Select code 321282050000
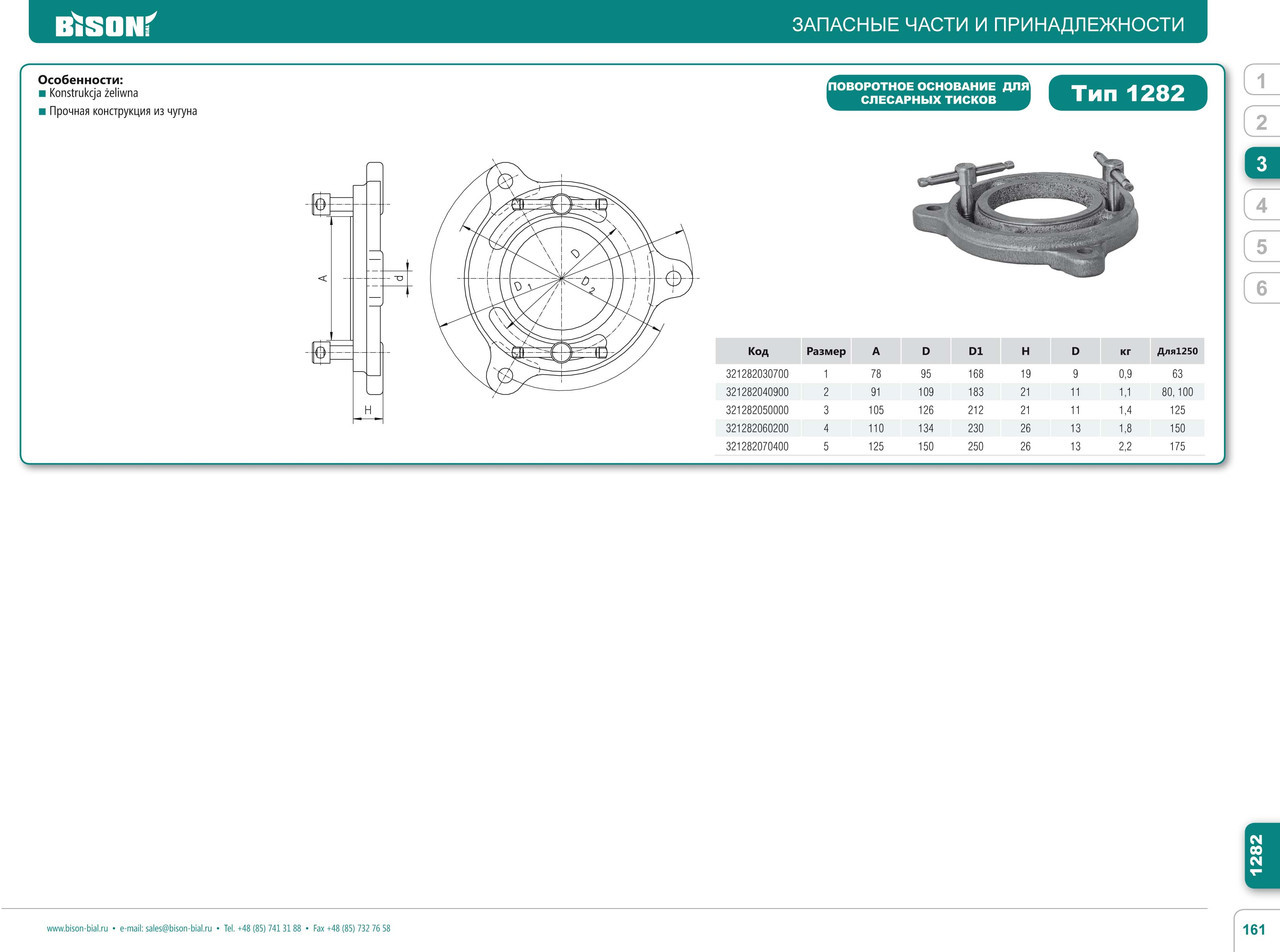 coord(757,410)
